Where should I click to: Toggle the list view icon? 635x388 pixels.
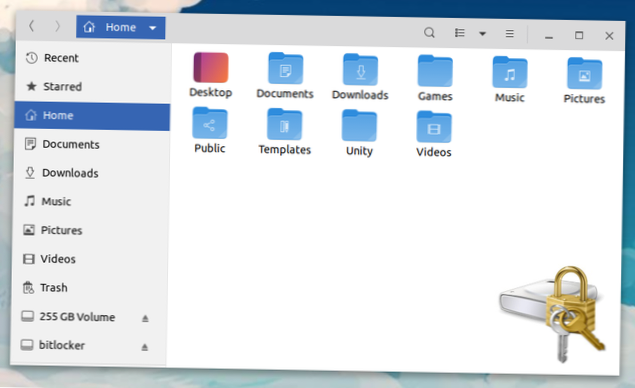pyautogui.click(x=460, y=33)
